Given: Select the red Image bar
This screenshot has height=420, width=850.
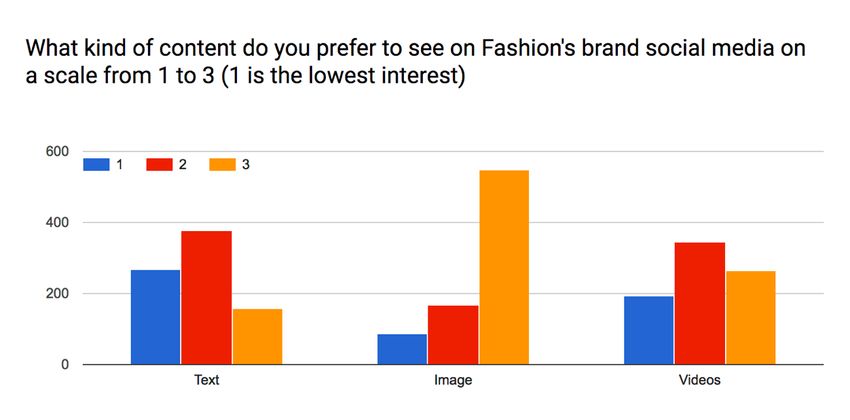Looking at the screenshot, I should (x=453, y=335).
